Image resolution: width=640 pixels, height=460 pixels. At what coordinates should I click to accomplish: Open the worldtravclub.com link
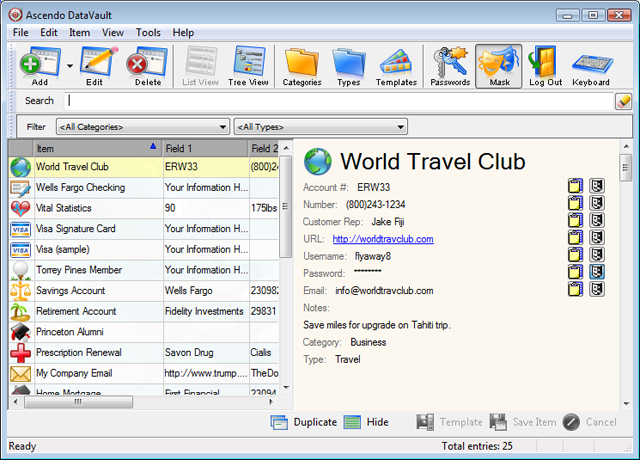point(383,239)
